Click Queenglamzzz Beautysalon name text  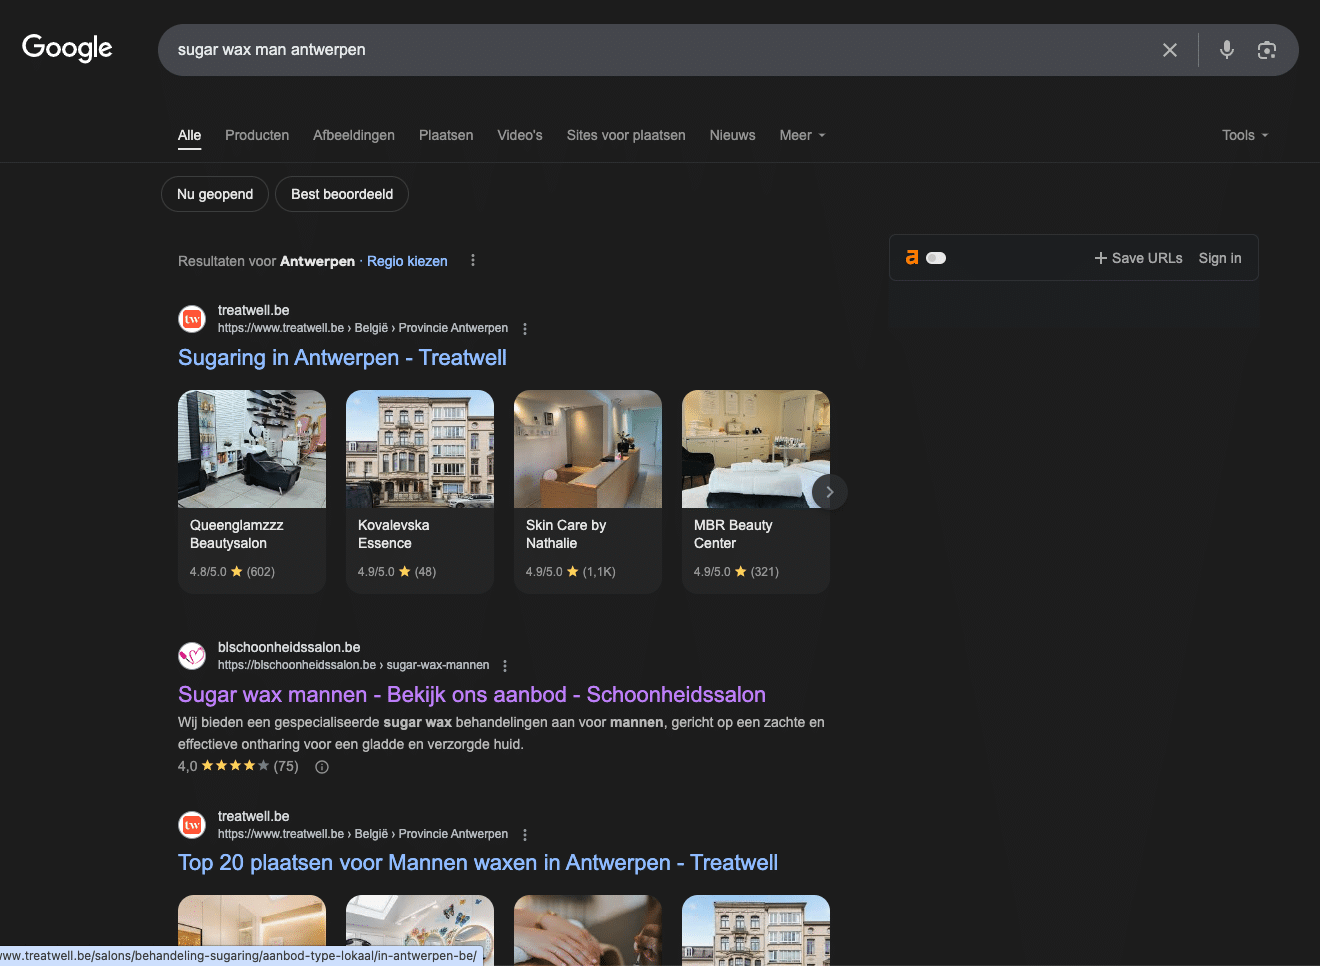click(237, 534)
